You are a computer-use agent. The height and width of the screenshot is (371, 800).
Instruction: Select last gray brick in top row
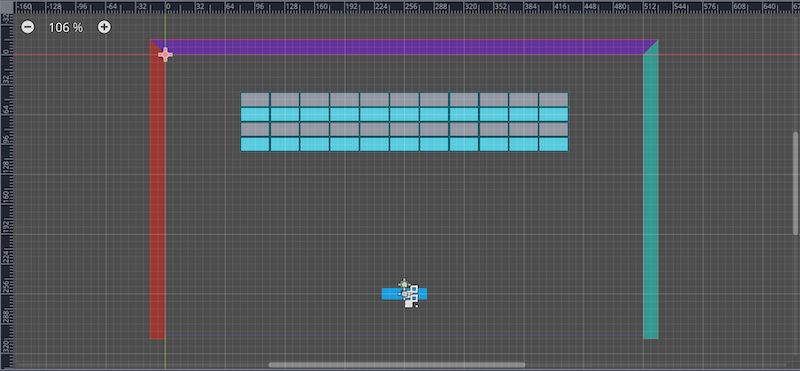coord(554,100)
